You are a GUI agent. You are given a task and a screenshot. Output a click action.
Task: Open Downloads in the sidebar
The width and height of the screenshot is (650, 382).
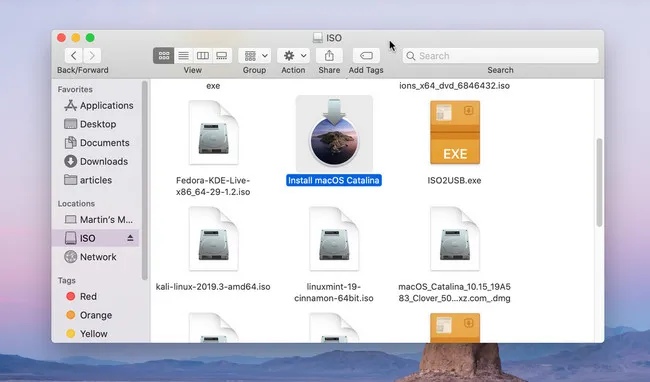point(96,162)
